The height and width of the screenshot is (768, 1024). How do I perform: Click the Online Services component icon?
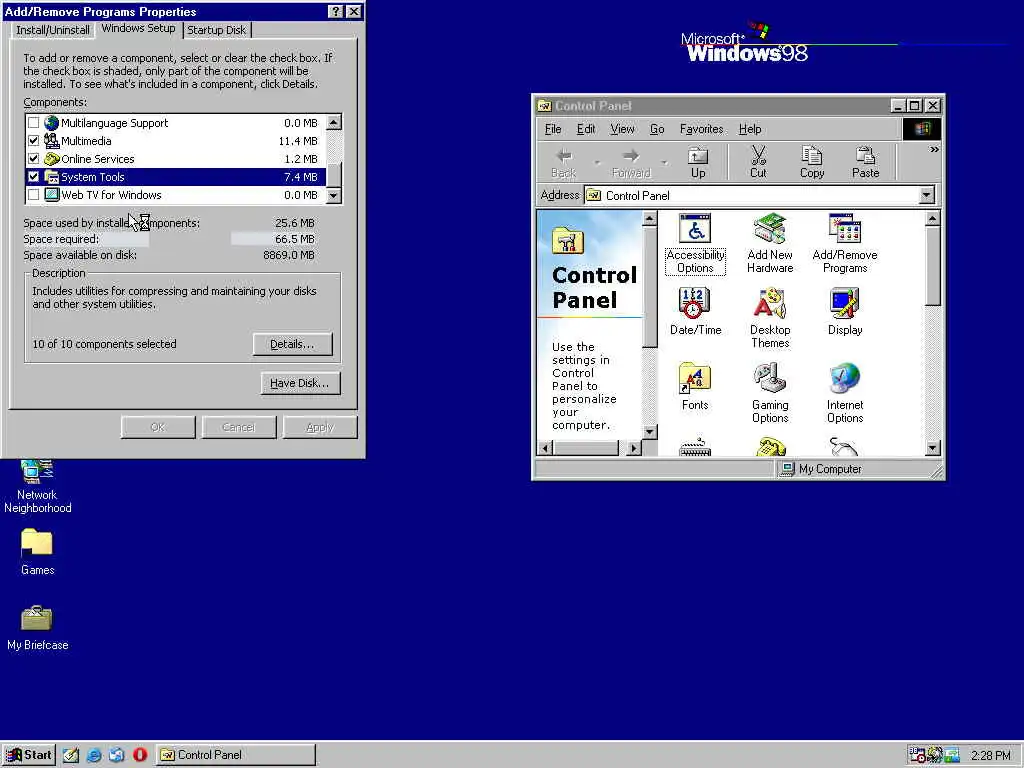pos(52,159)
